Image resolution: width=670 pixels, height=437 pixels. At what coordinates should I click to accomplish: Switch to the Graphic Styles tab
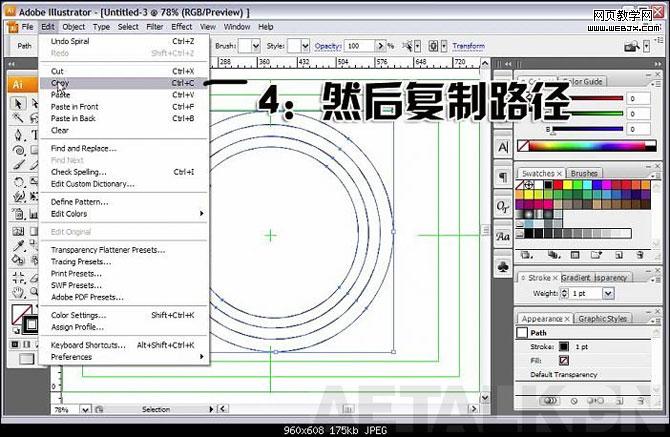(602, 319)
